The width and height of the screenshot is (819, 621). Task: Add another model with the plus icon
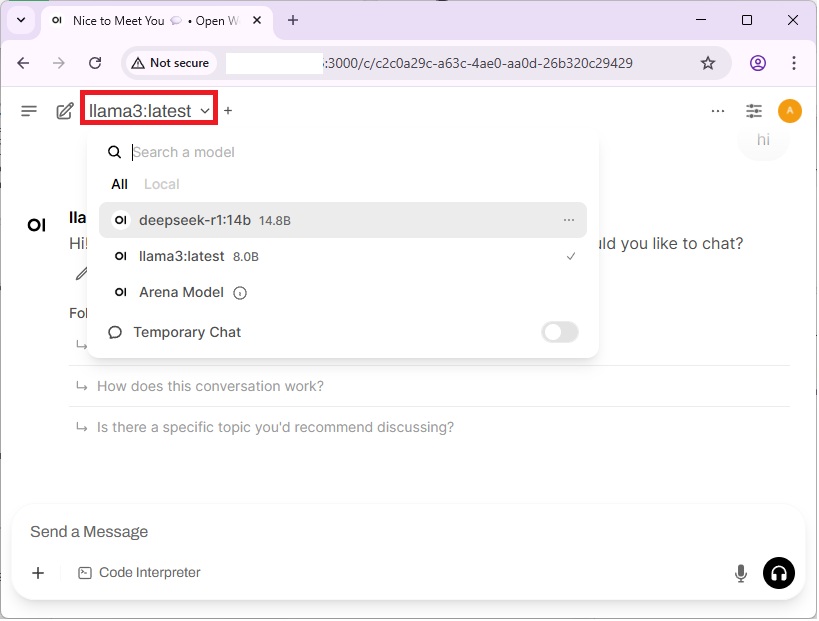(x=228, y=111)
